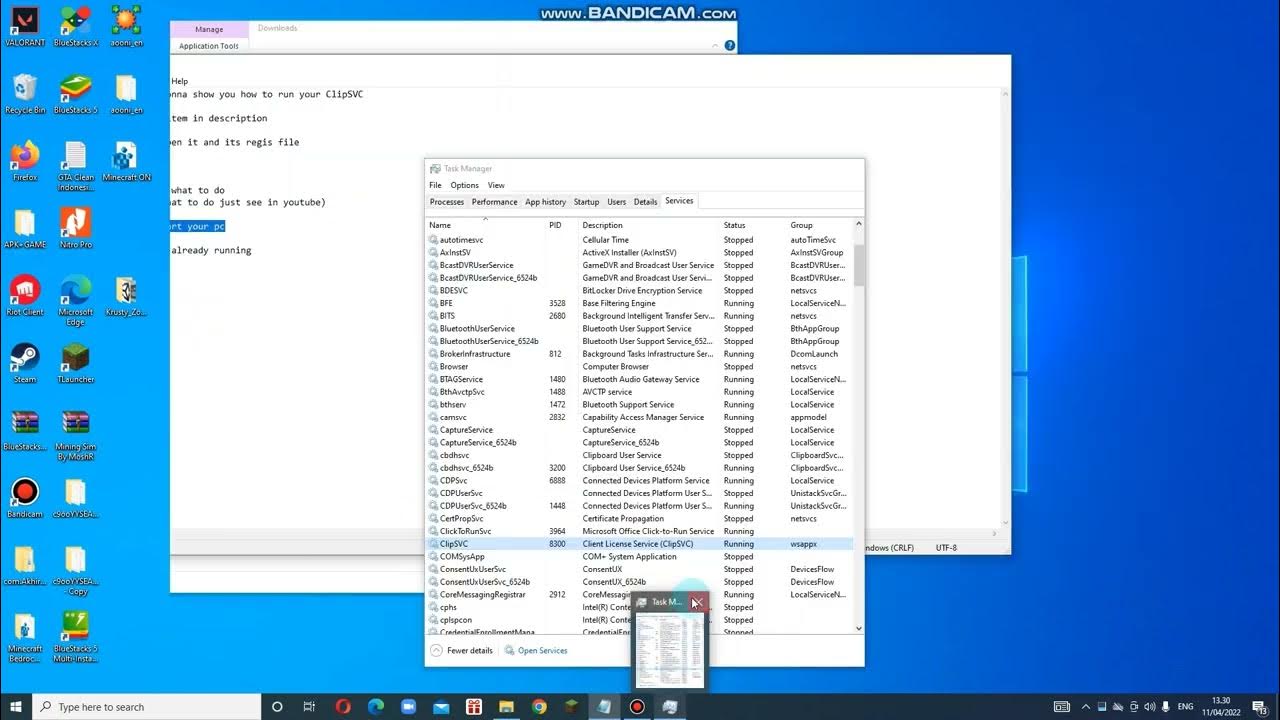This screenshot has height=720, width=1280.
Task: Open Mail app from the taskbar
Action: pos(441,706)
